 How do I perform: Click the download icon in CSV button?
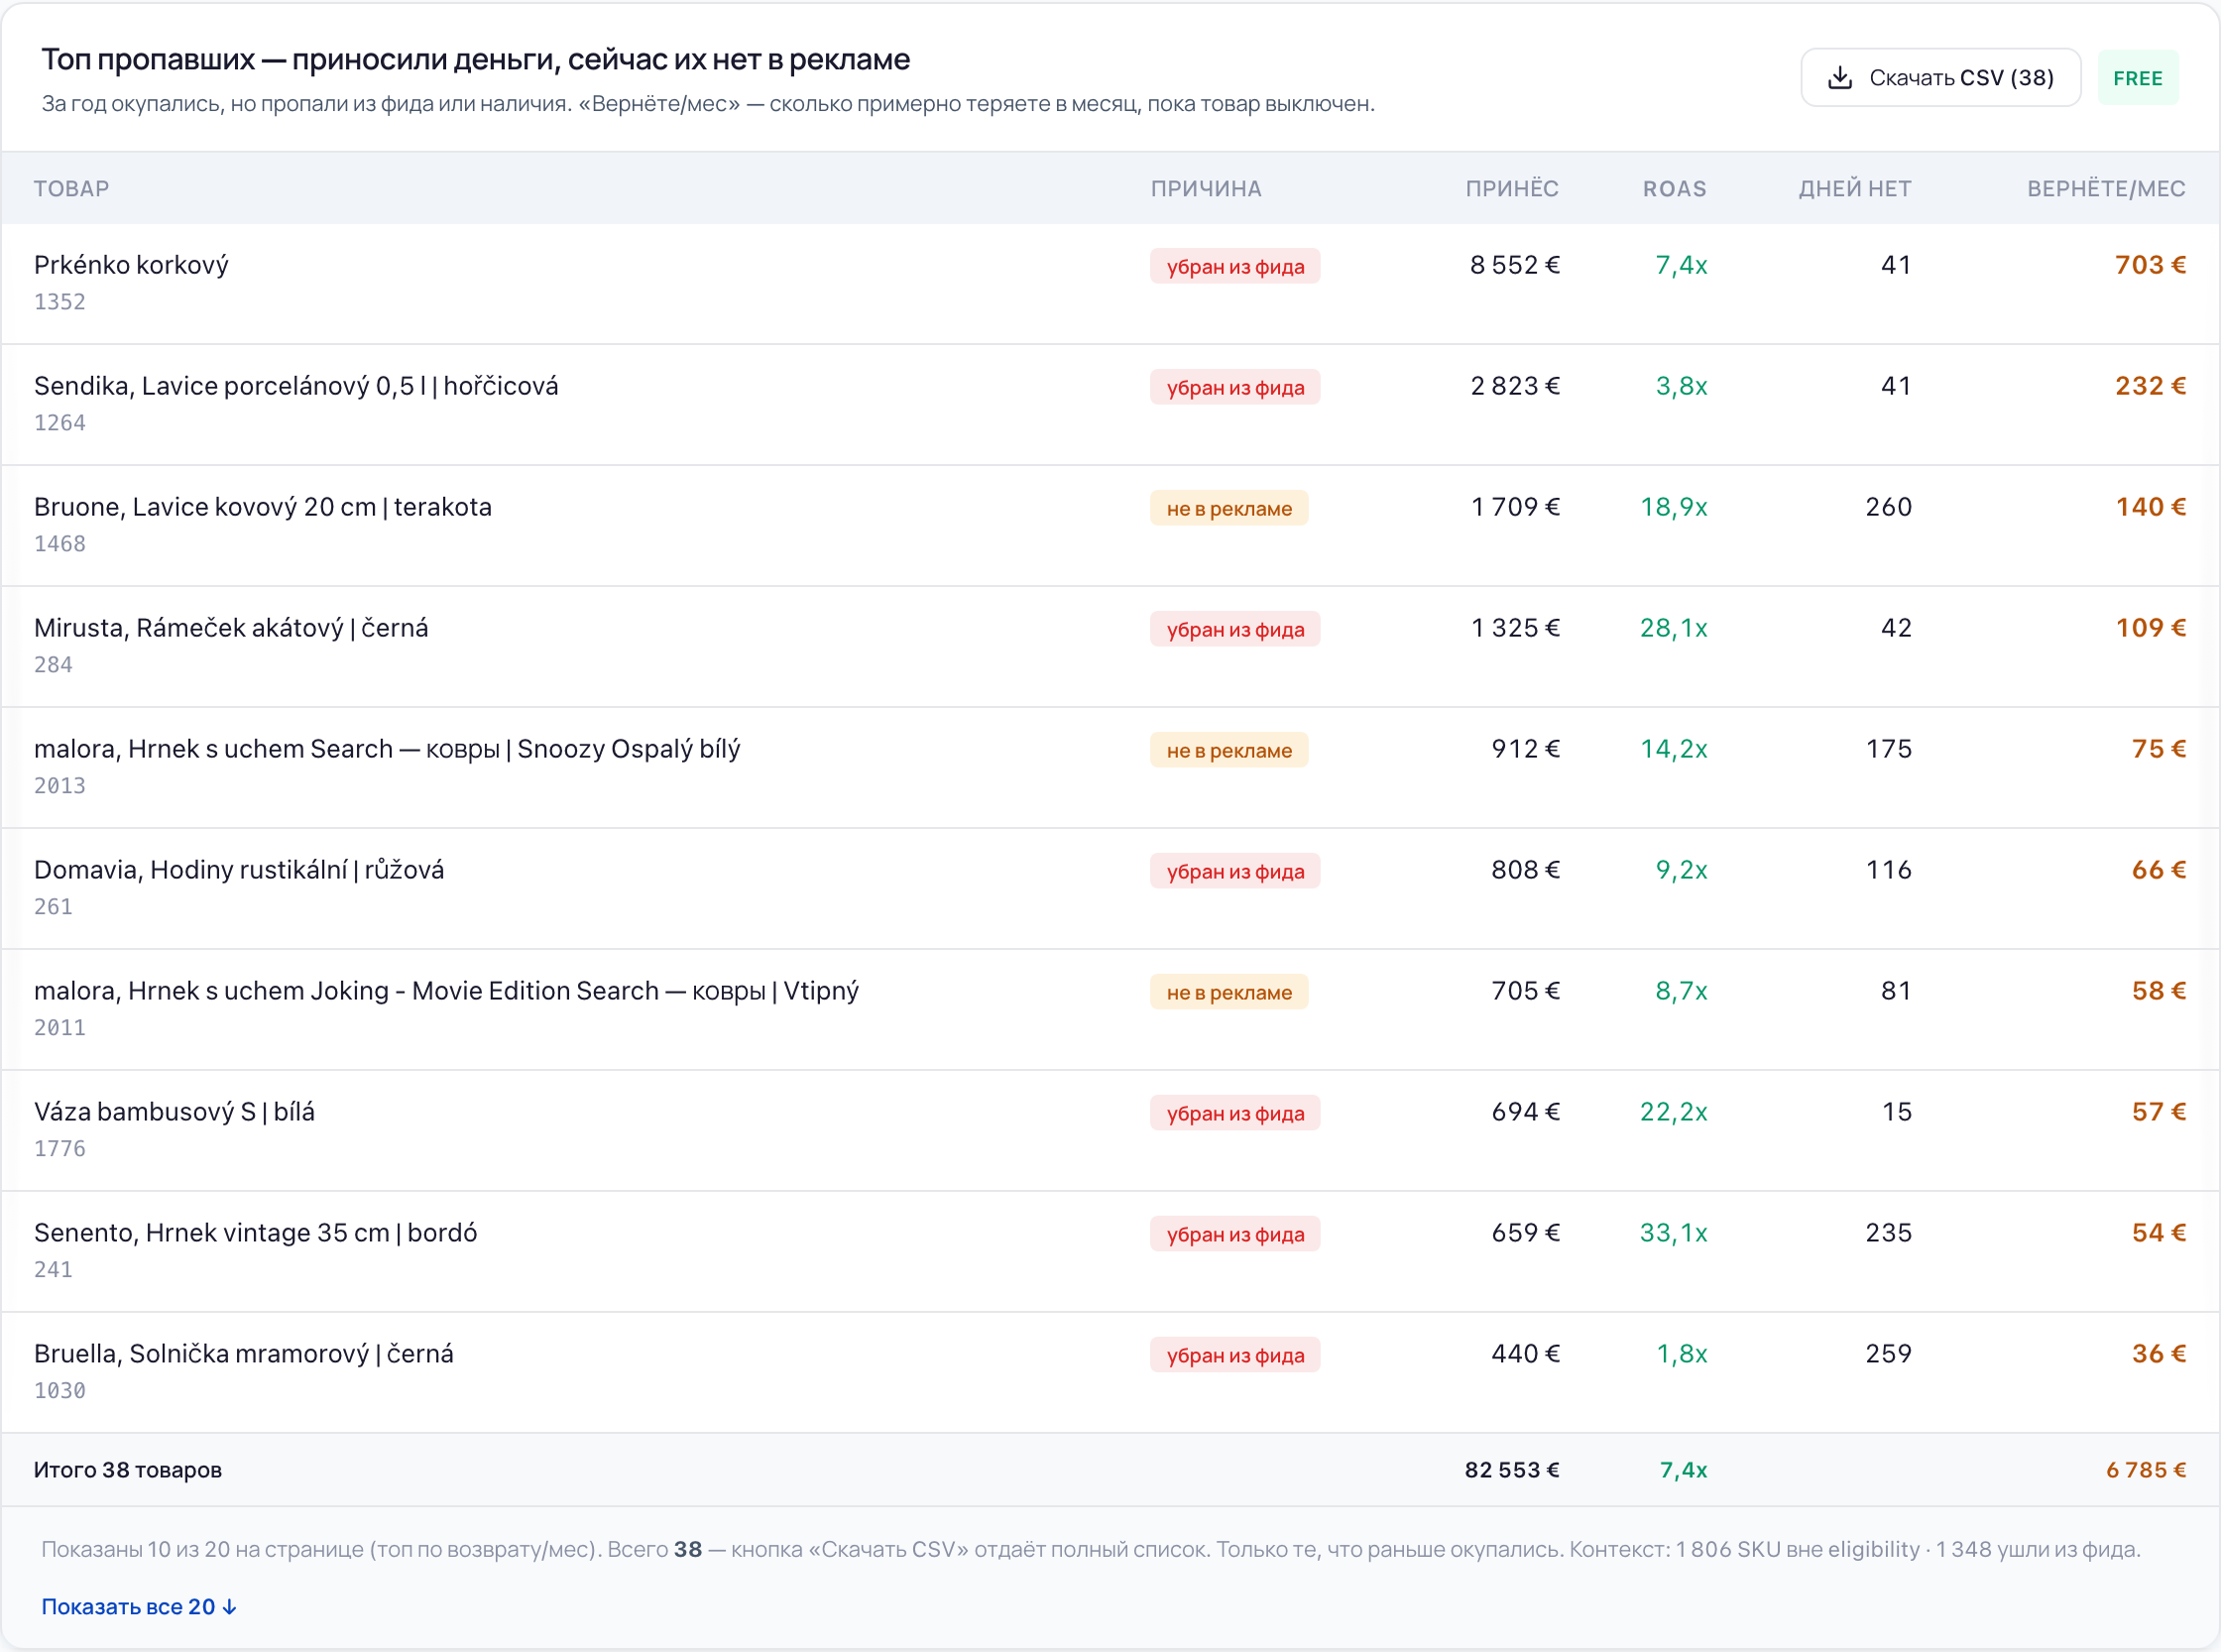[1839, 78]
